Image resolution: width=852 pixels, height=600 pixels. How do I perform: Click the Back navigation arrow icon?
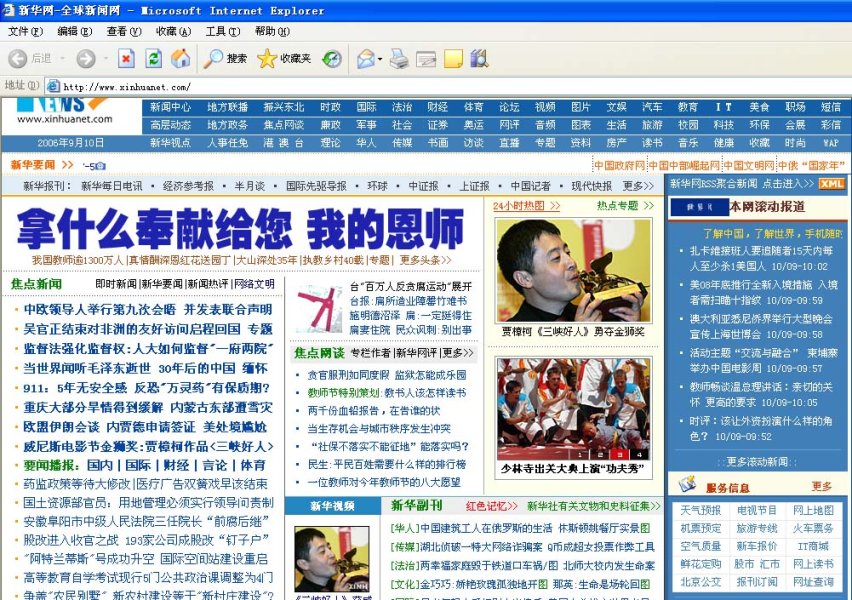tap(18, 58)
